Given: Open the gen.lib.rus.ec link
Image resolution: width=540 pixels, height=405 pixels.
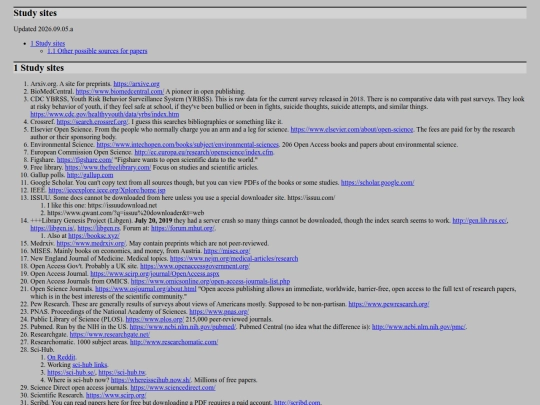Looking at the screenshot, I should click(x=480, y=220).
